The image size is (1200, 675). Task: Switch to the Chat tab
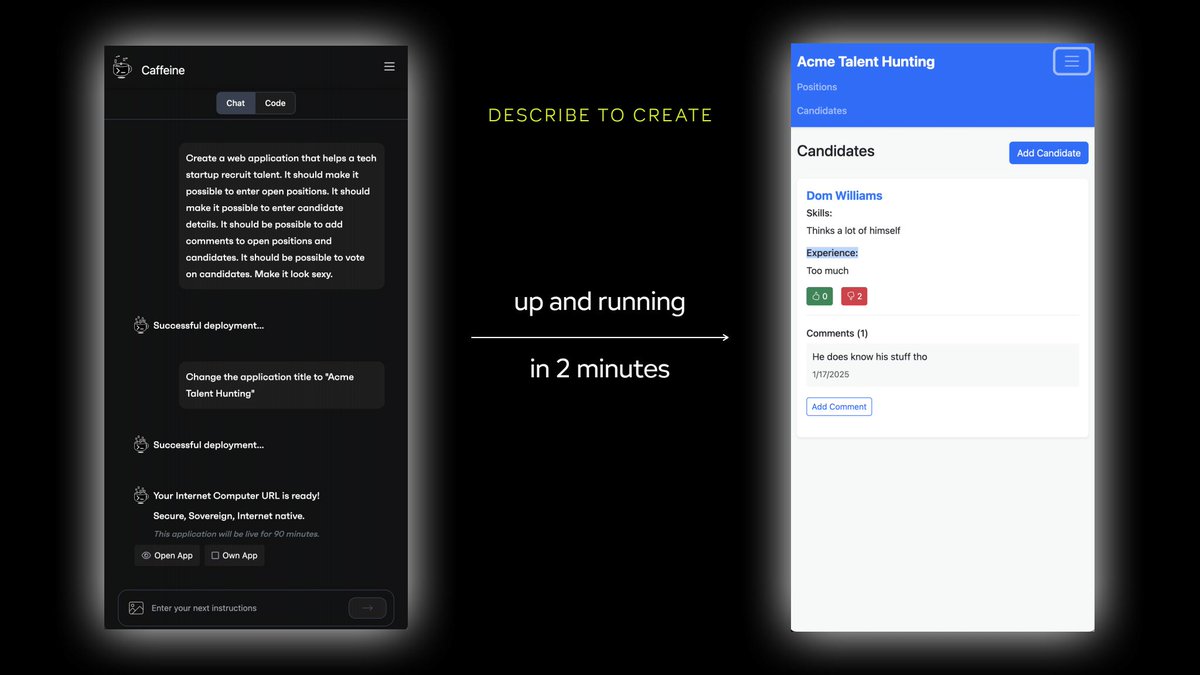[x=236, y=103]
